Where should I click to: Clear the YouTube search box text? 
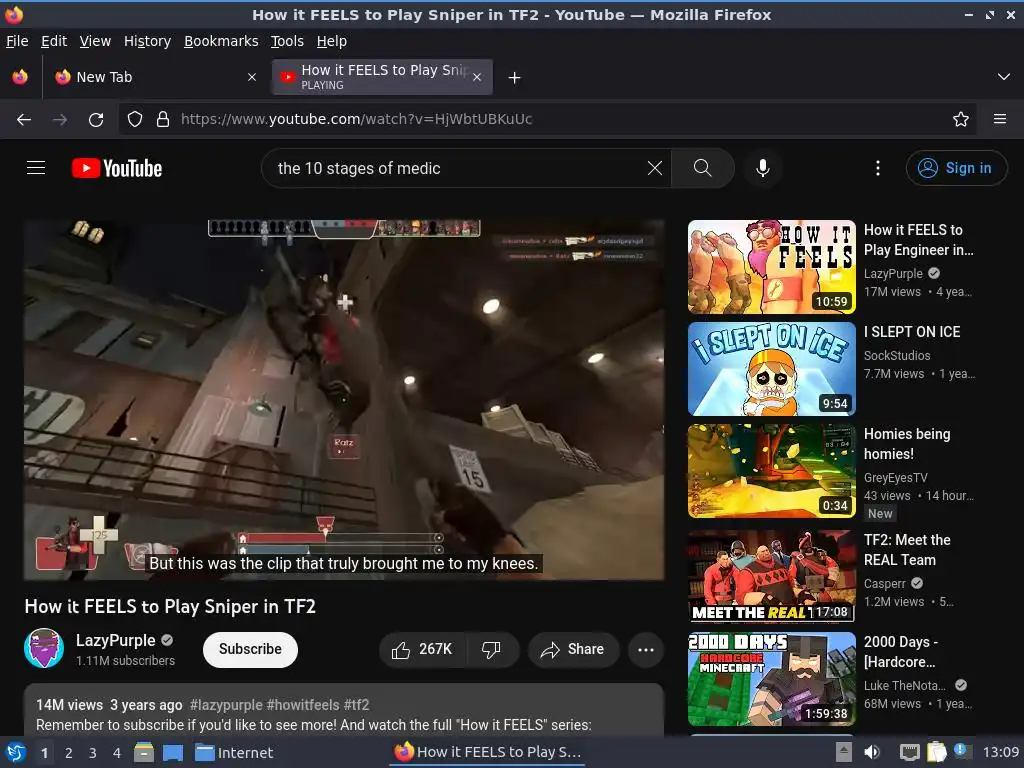pos(654,168)
